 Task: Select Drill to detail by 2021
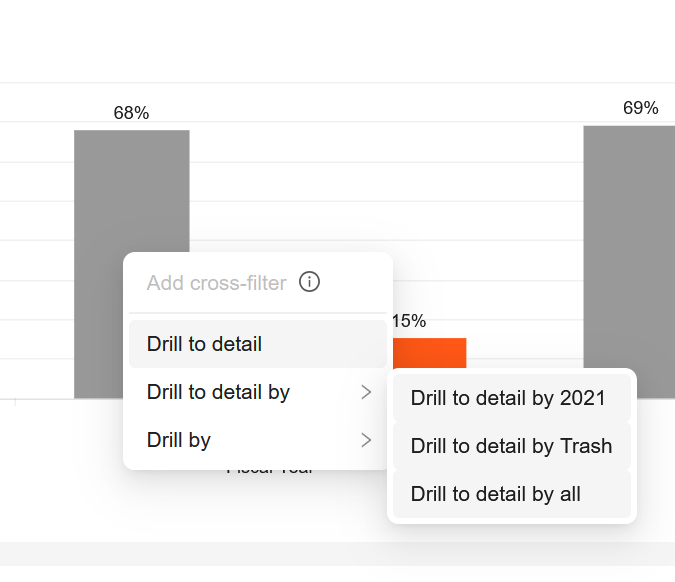508,398
